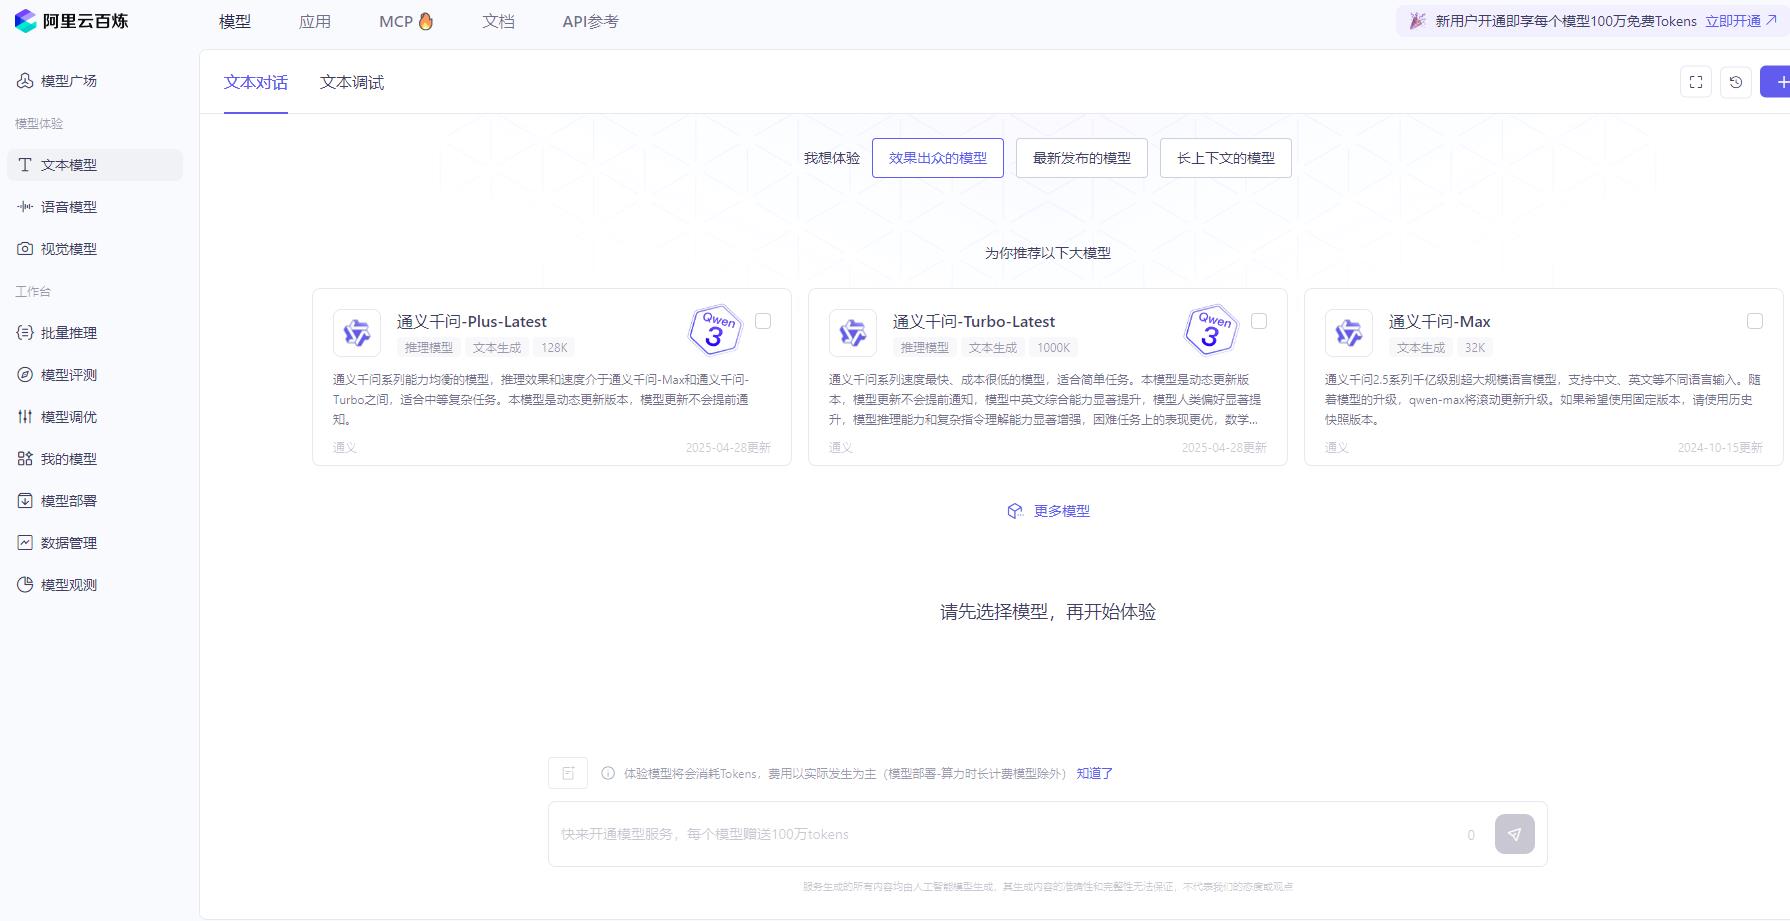Select 文本模型 sidebar item
Screen dimensions: 1790x921
coord(95,165)
